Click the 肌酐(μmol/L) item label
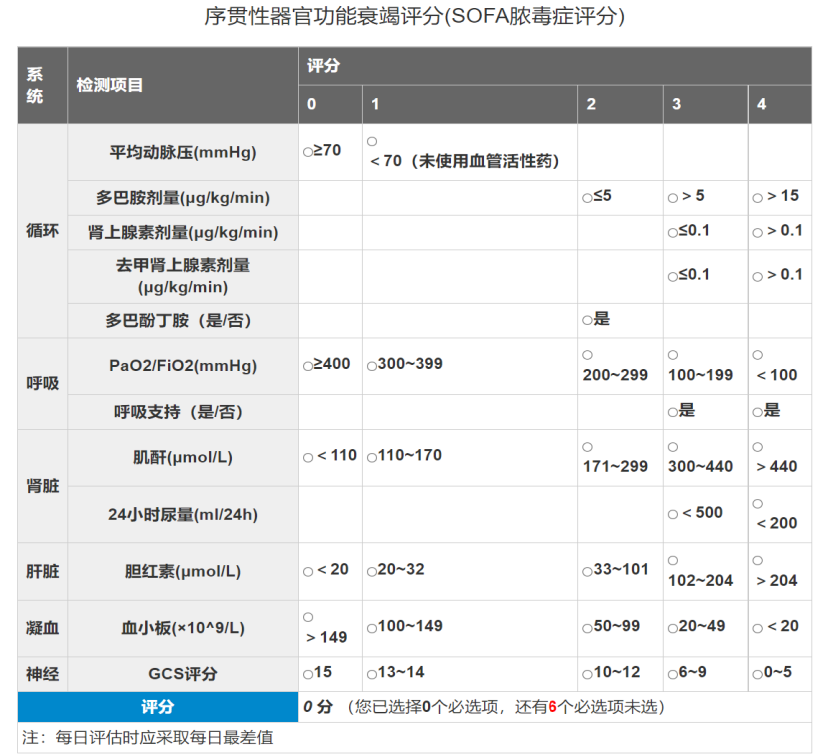This screenshot has height=754, width=829. click(x=183, y=457)
